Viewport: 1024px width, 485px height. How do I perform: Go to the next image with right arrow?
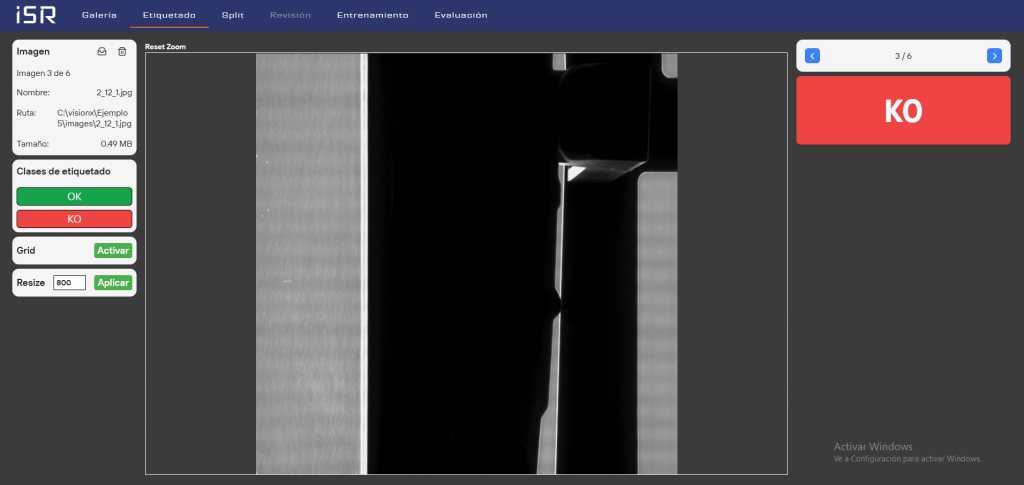tap(993, 56)
